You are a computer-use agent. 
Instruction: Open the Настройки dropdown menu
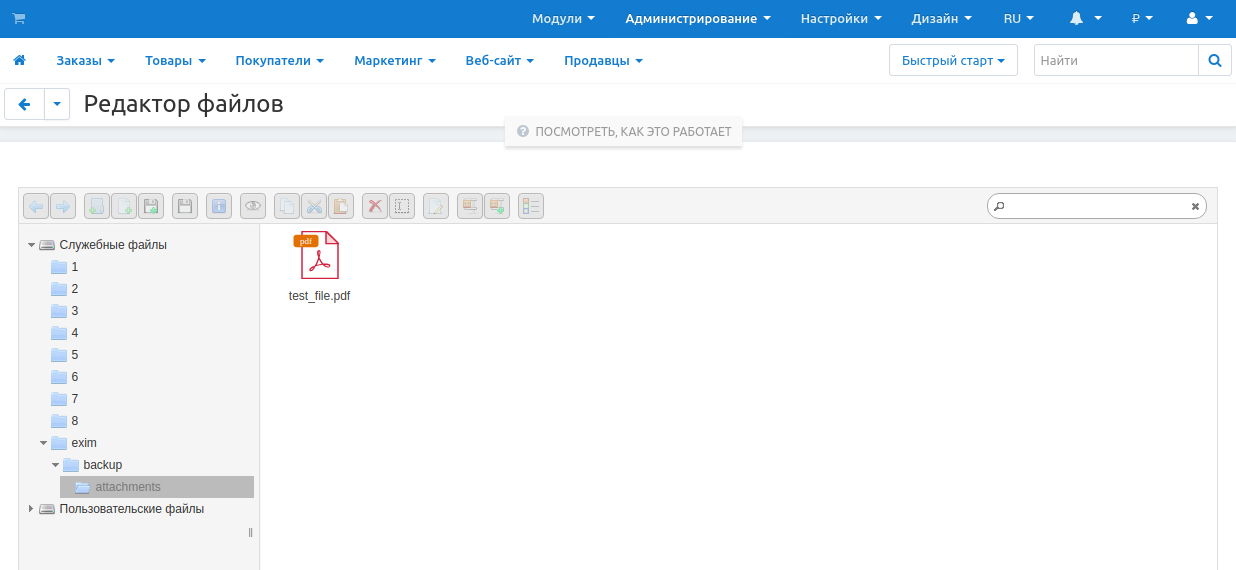(841, 18)
